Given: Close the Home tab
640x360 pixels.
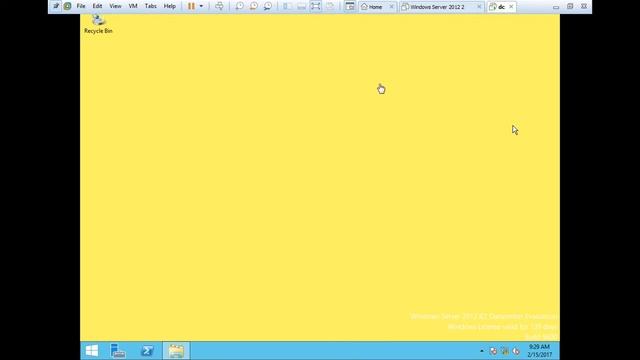Looking at the screenshot, I should (391, 7).
